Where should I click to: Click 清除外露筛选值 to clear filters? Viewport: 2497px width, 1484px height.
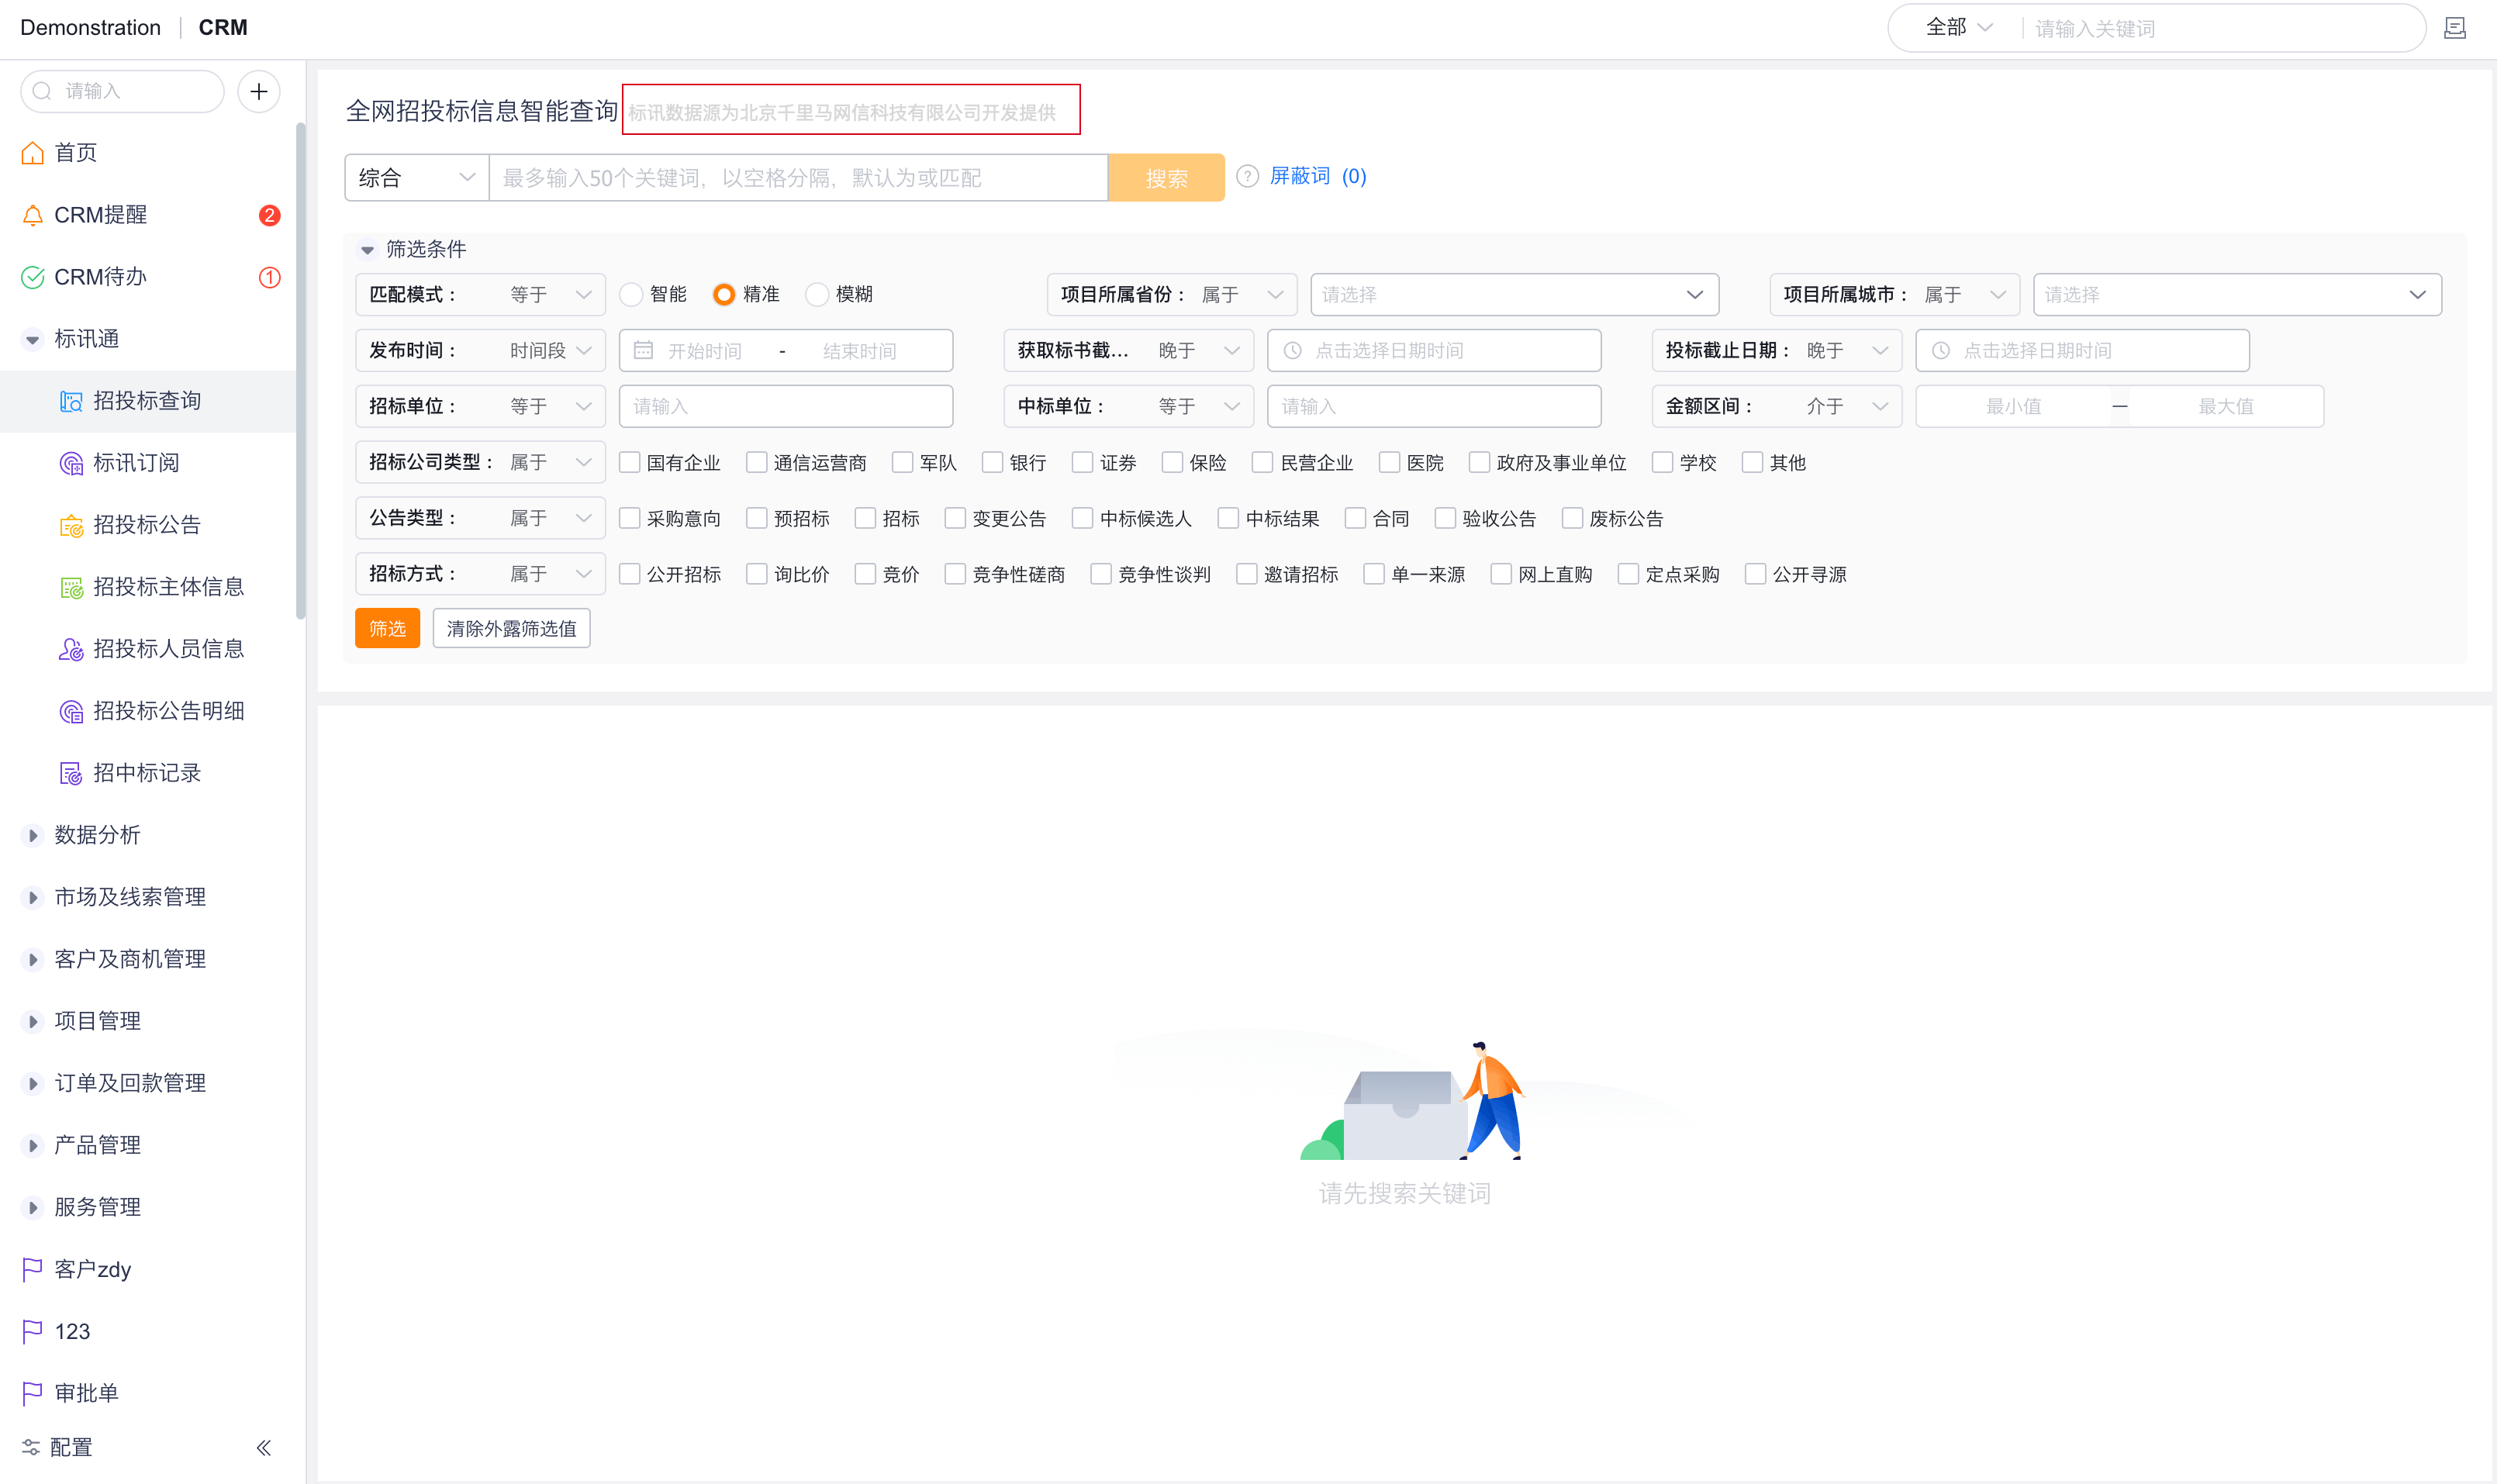click(510, 628)
